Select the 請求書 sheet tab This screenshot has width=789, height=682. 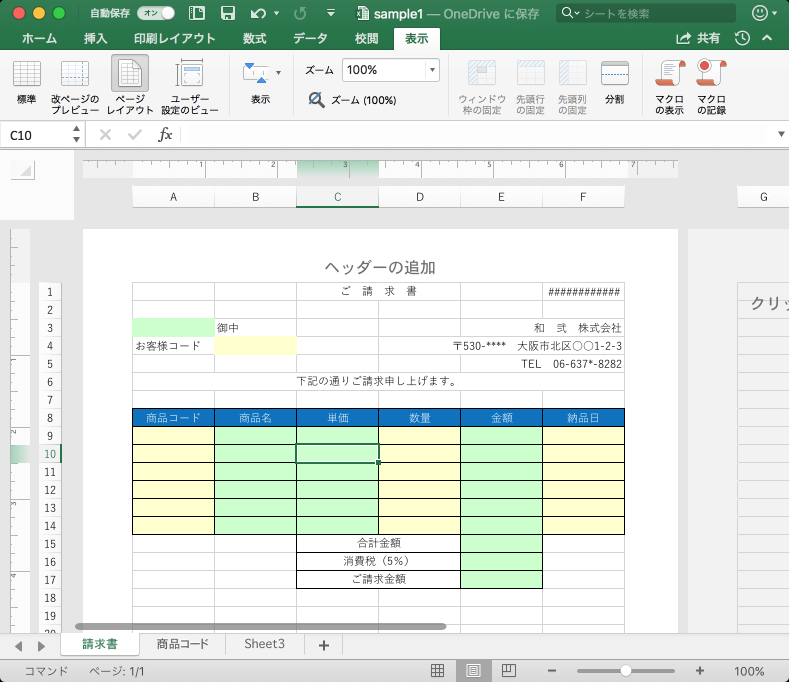(100, 644)
